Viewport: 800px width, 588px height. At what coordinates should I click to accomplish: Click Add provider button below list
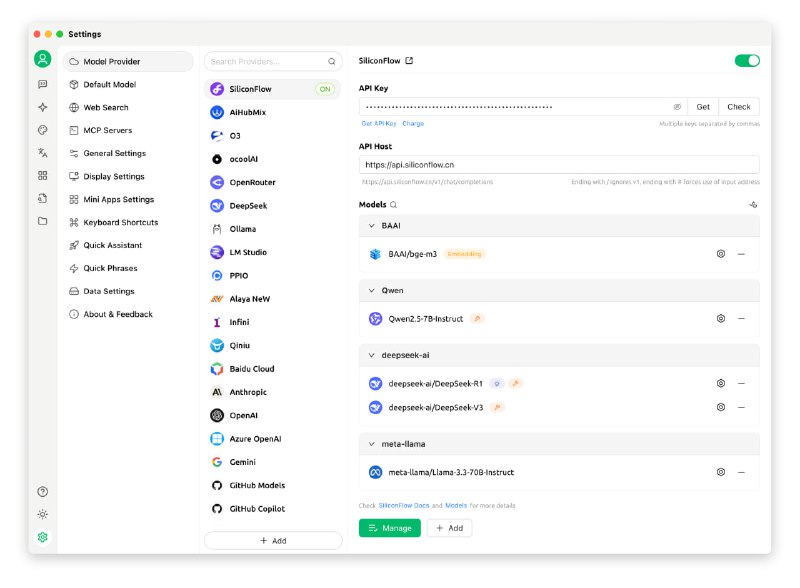[x=273, y=541]
